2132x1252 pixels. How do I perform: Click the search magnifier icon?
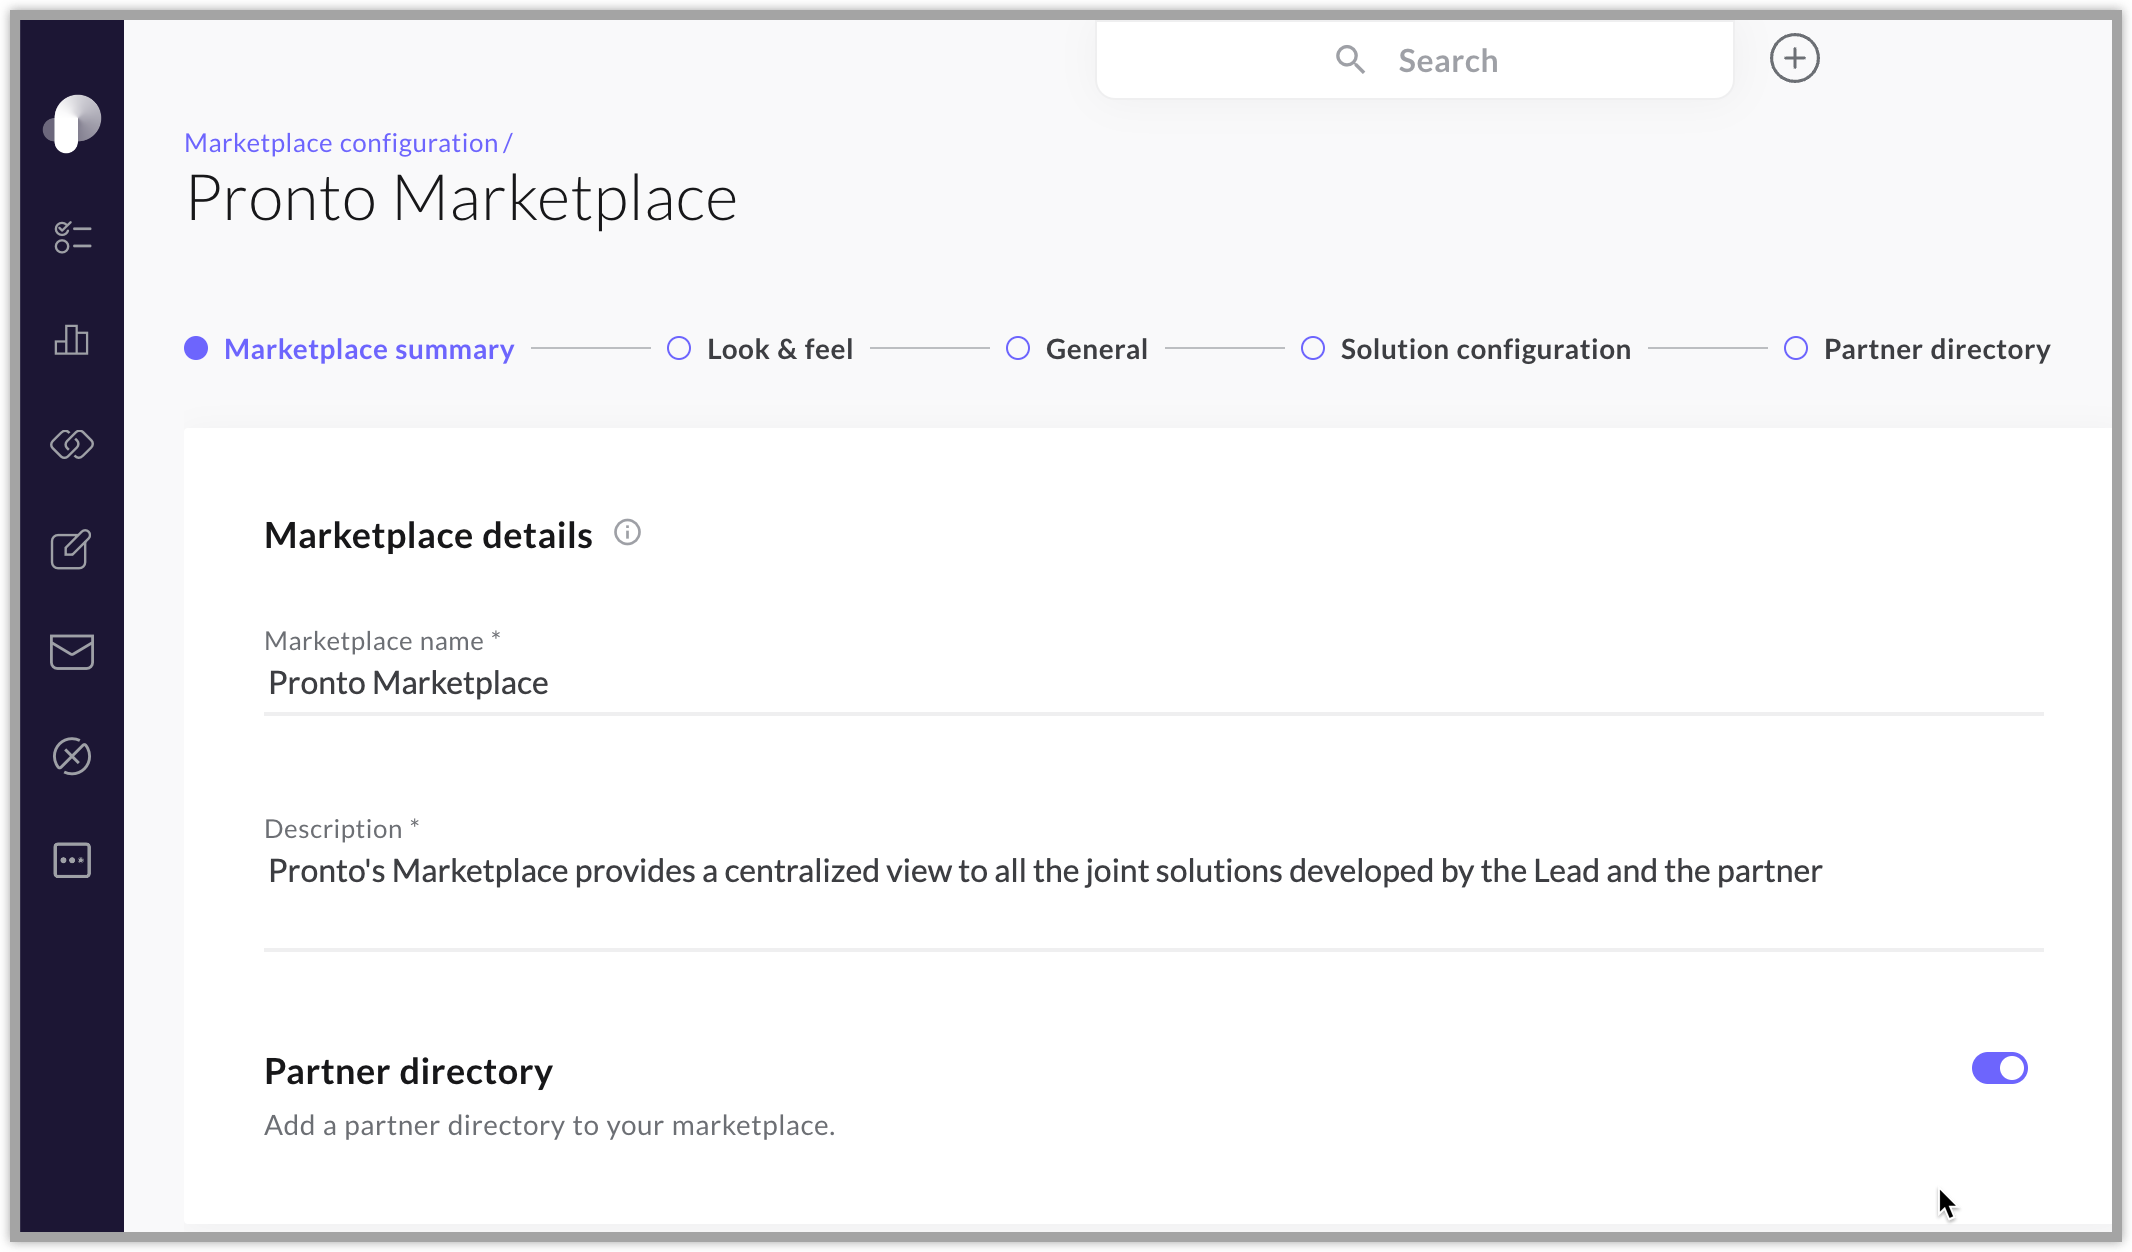click(x=1349, y=60)
